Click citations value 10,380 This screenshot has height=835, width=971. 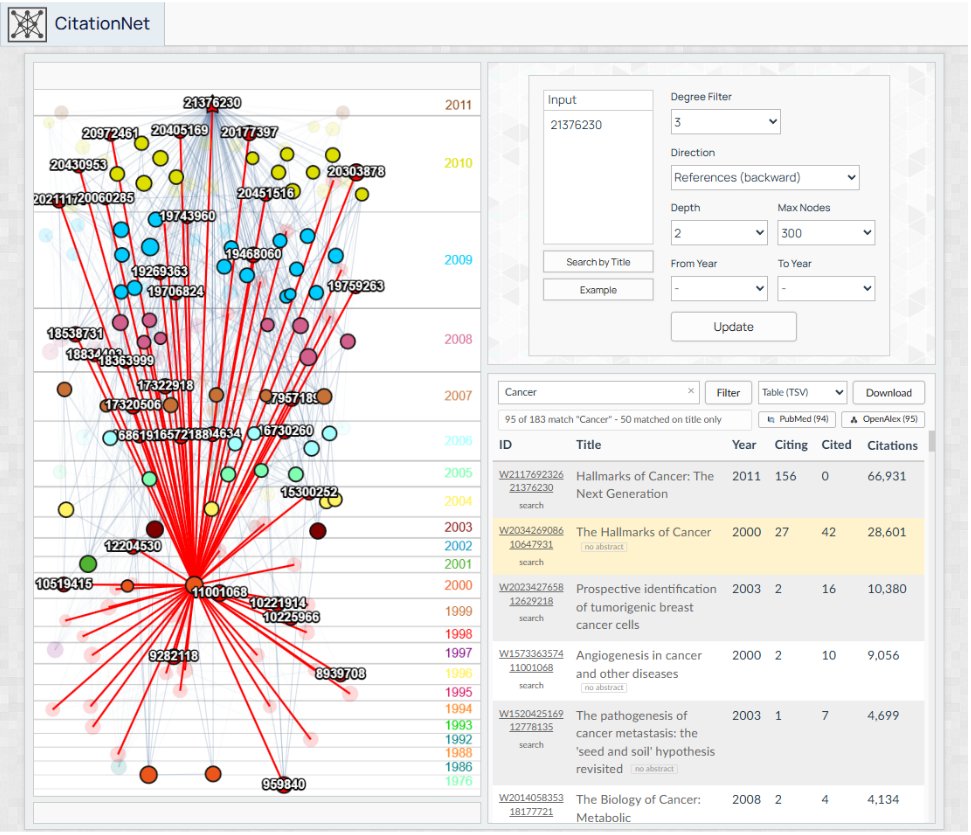[887, 588]
